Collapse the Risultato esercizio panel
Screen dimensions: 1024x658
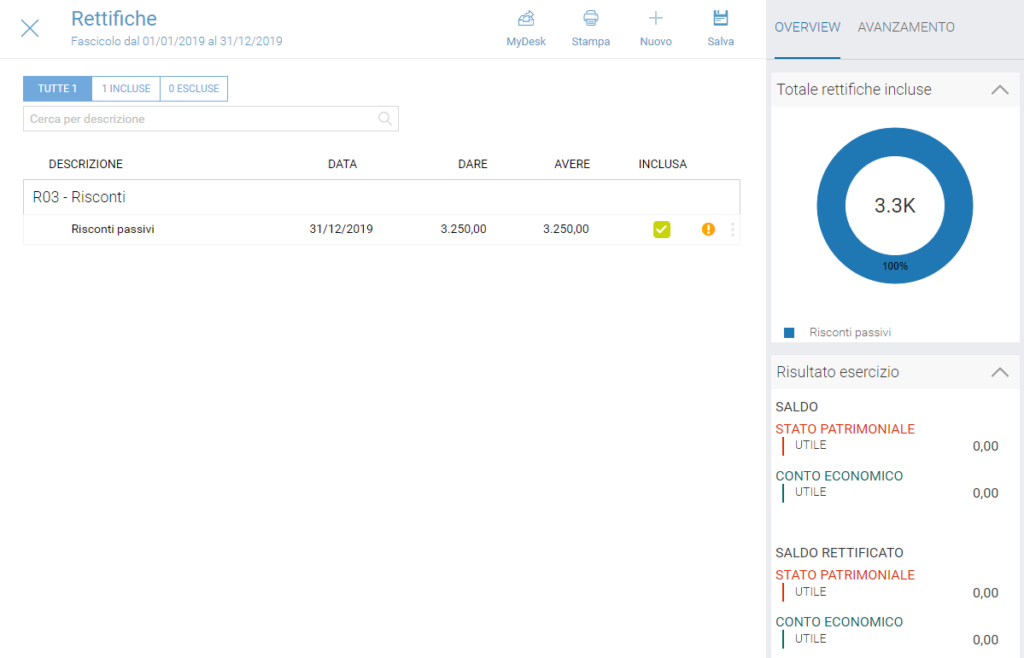(1000, 372)
